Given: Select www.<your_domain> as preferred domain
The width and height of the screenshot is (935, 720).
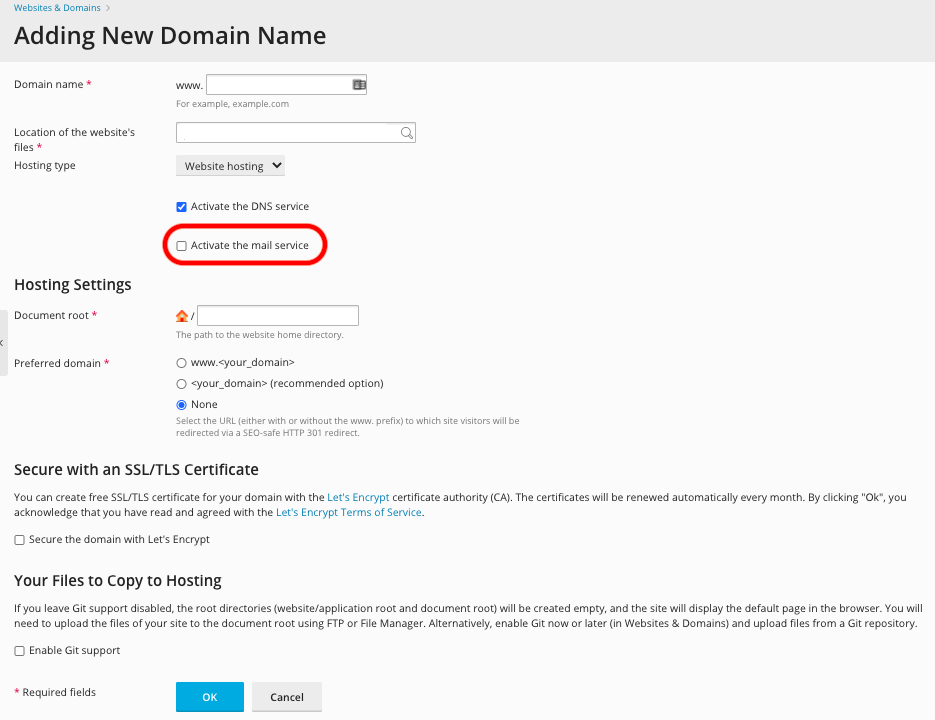Looking at the screenshot, I should click(x=181, y=363).
